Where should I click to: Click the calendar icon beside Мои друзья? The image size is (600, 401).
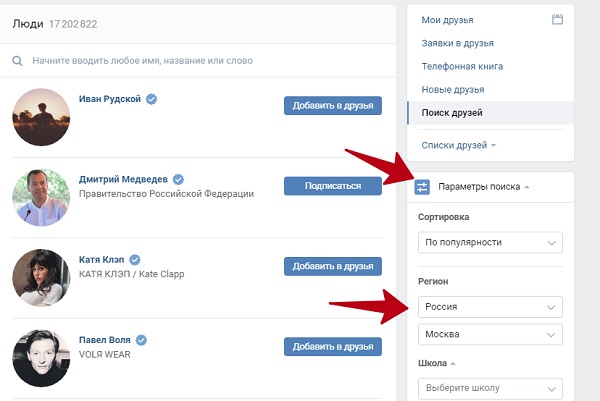pyautogui.click(x=557, y=19)
